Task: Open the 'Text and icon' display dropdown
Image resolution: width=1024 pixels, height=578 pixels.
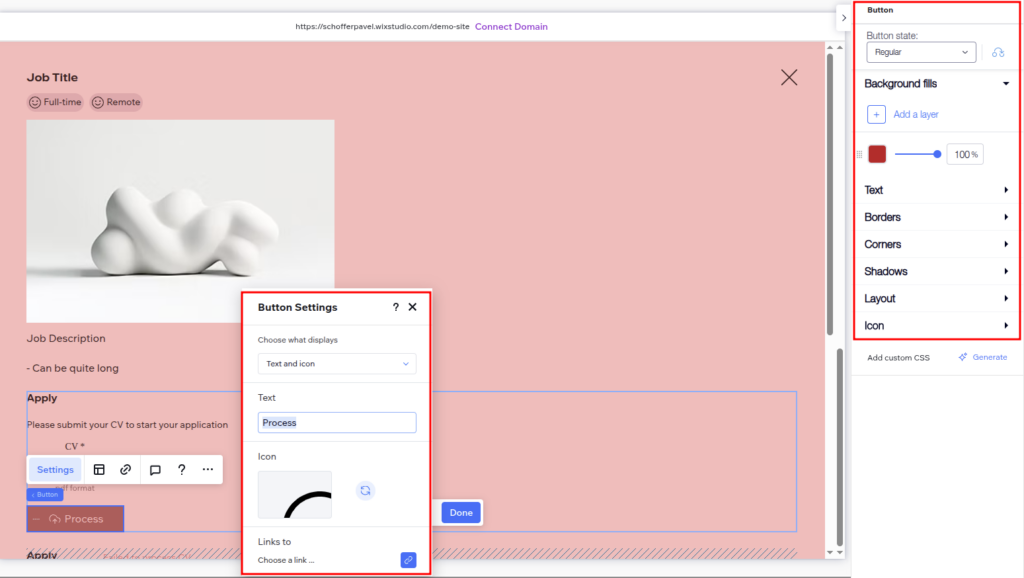Action: pyautogui.click(x=337, y=364)
